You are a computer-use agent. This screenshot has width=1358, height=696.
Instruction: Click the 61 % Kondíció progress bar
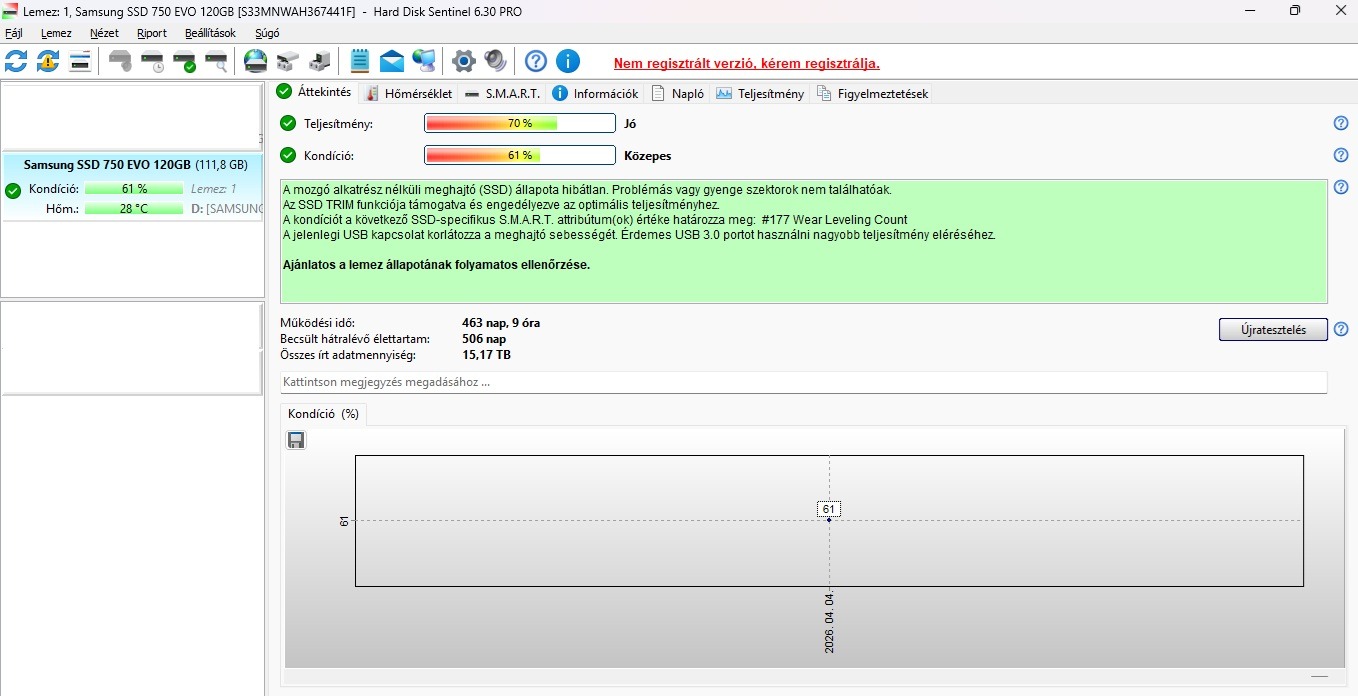(520, 155)
